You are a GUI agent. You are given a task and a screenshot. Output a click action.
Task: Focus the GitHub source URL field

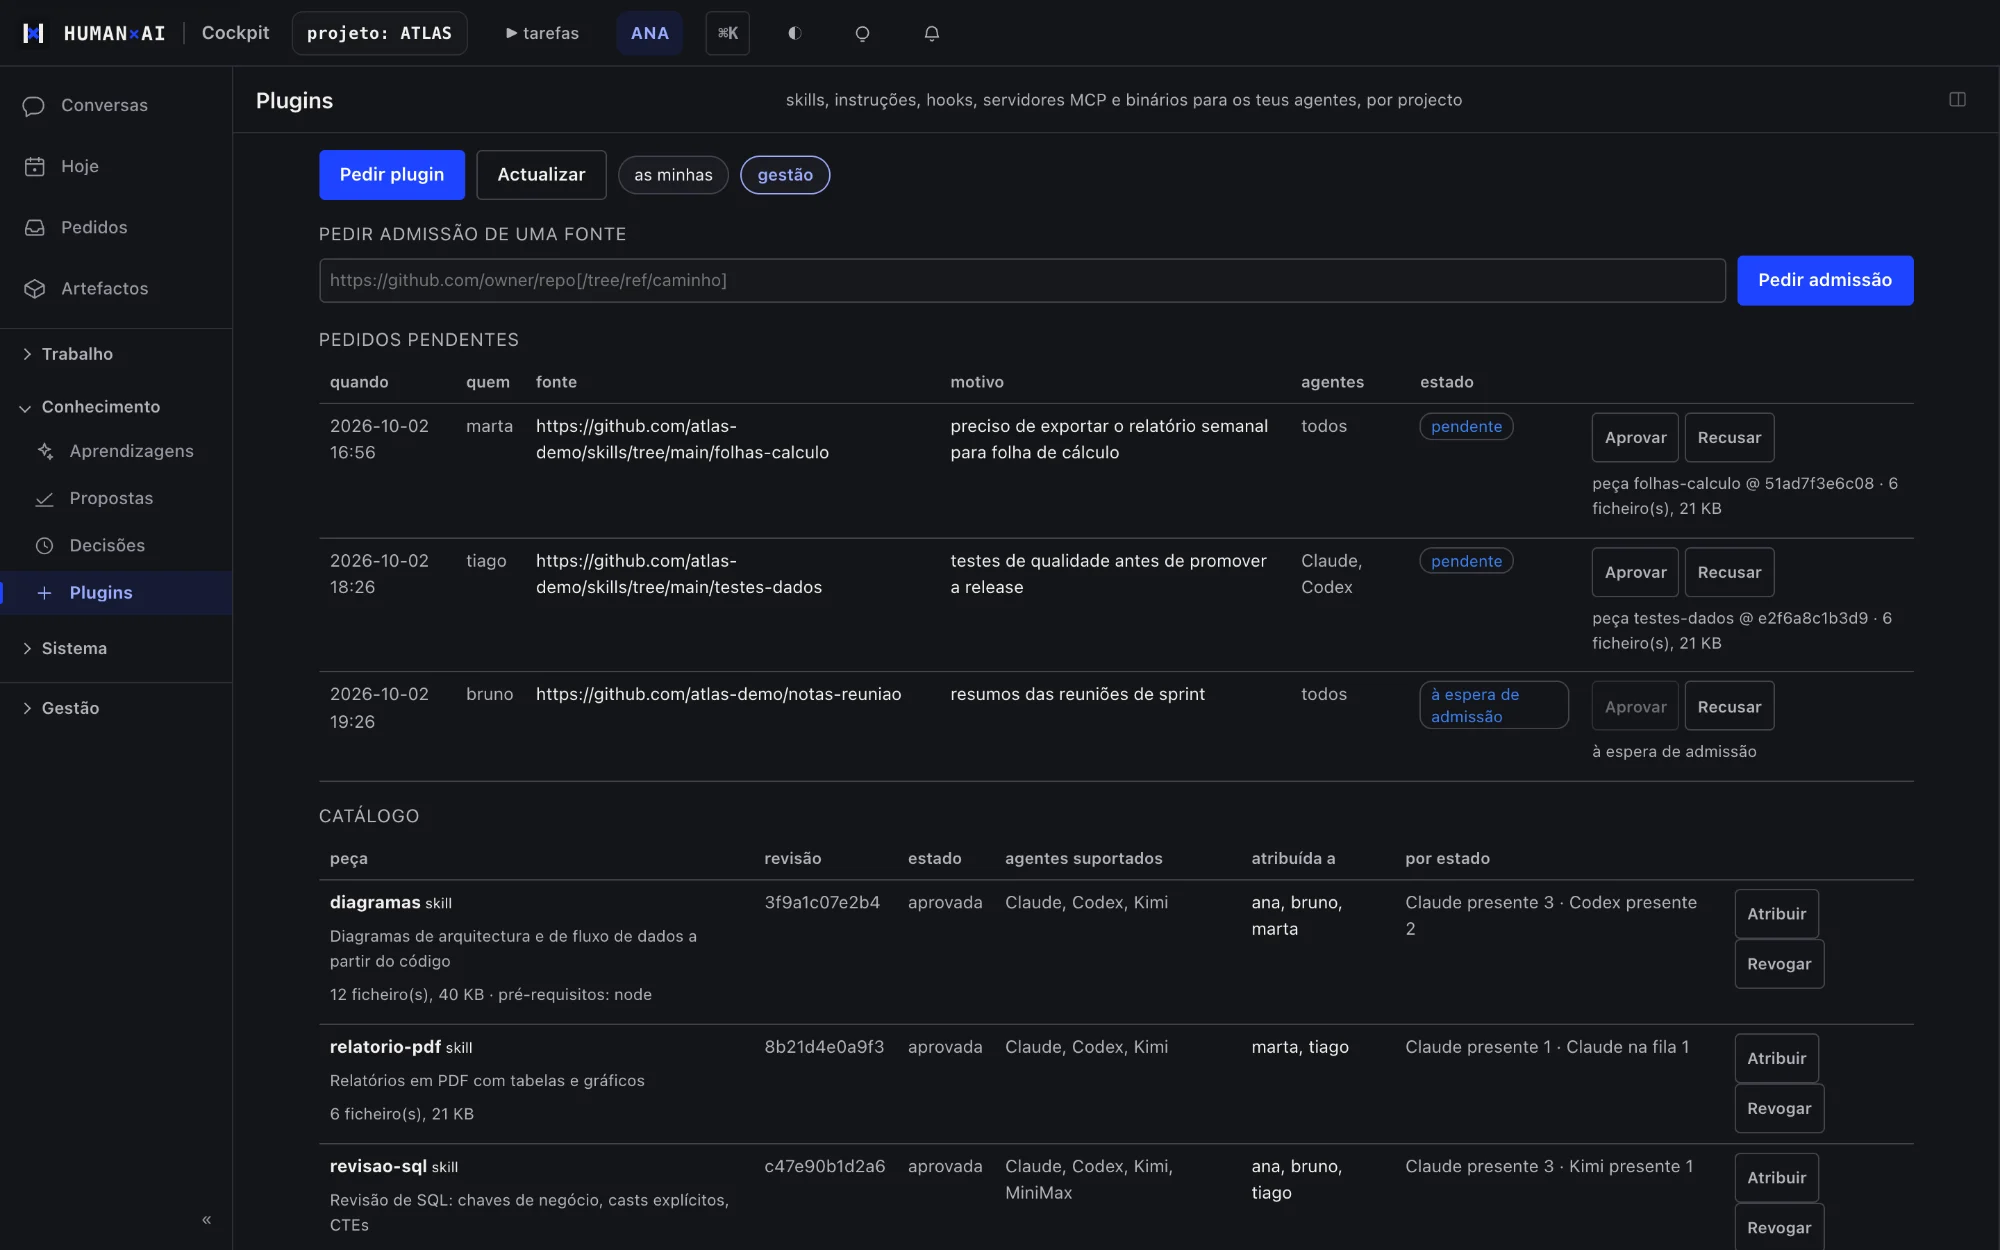1022,280
